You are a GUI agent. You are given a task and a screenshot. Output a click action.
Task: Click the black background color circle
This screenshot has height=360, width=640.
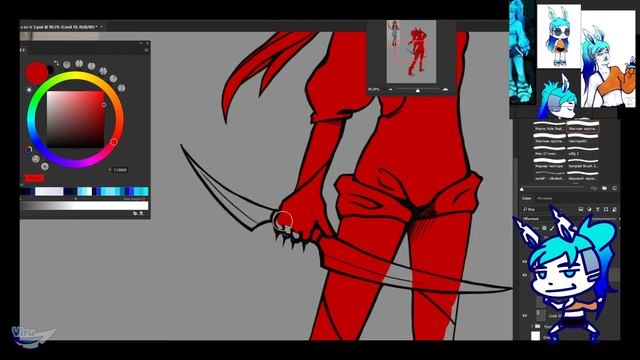pyautogui.click(x=50, y=70)
